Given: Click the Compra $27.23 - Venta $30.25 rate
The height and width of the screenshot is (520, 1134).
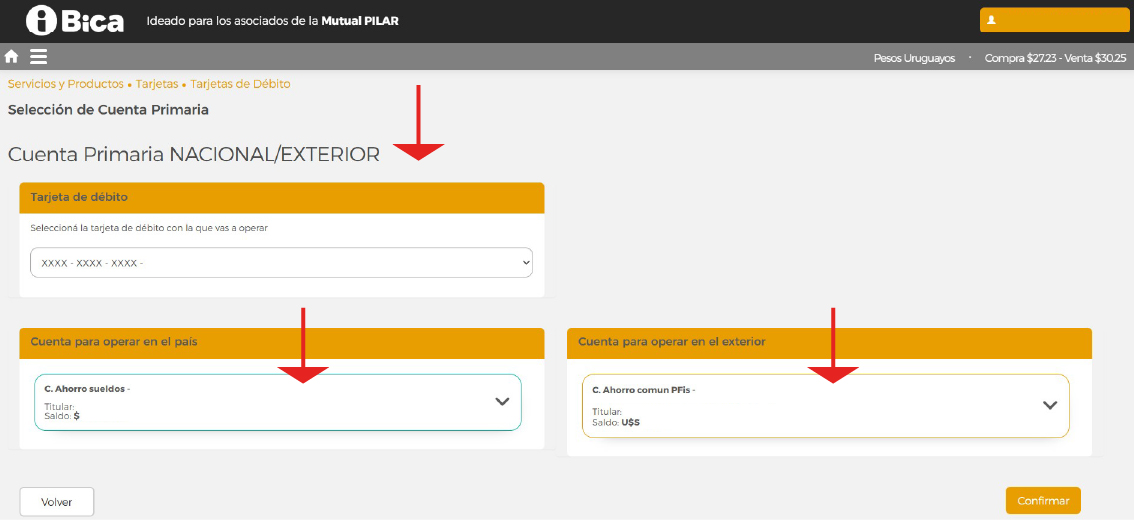Looking at the screenshot, I should [1055, 58].
